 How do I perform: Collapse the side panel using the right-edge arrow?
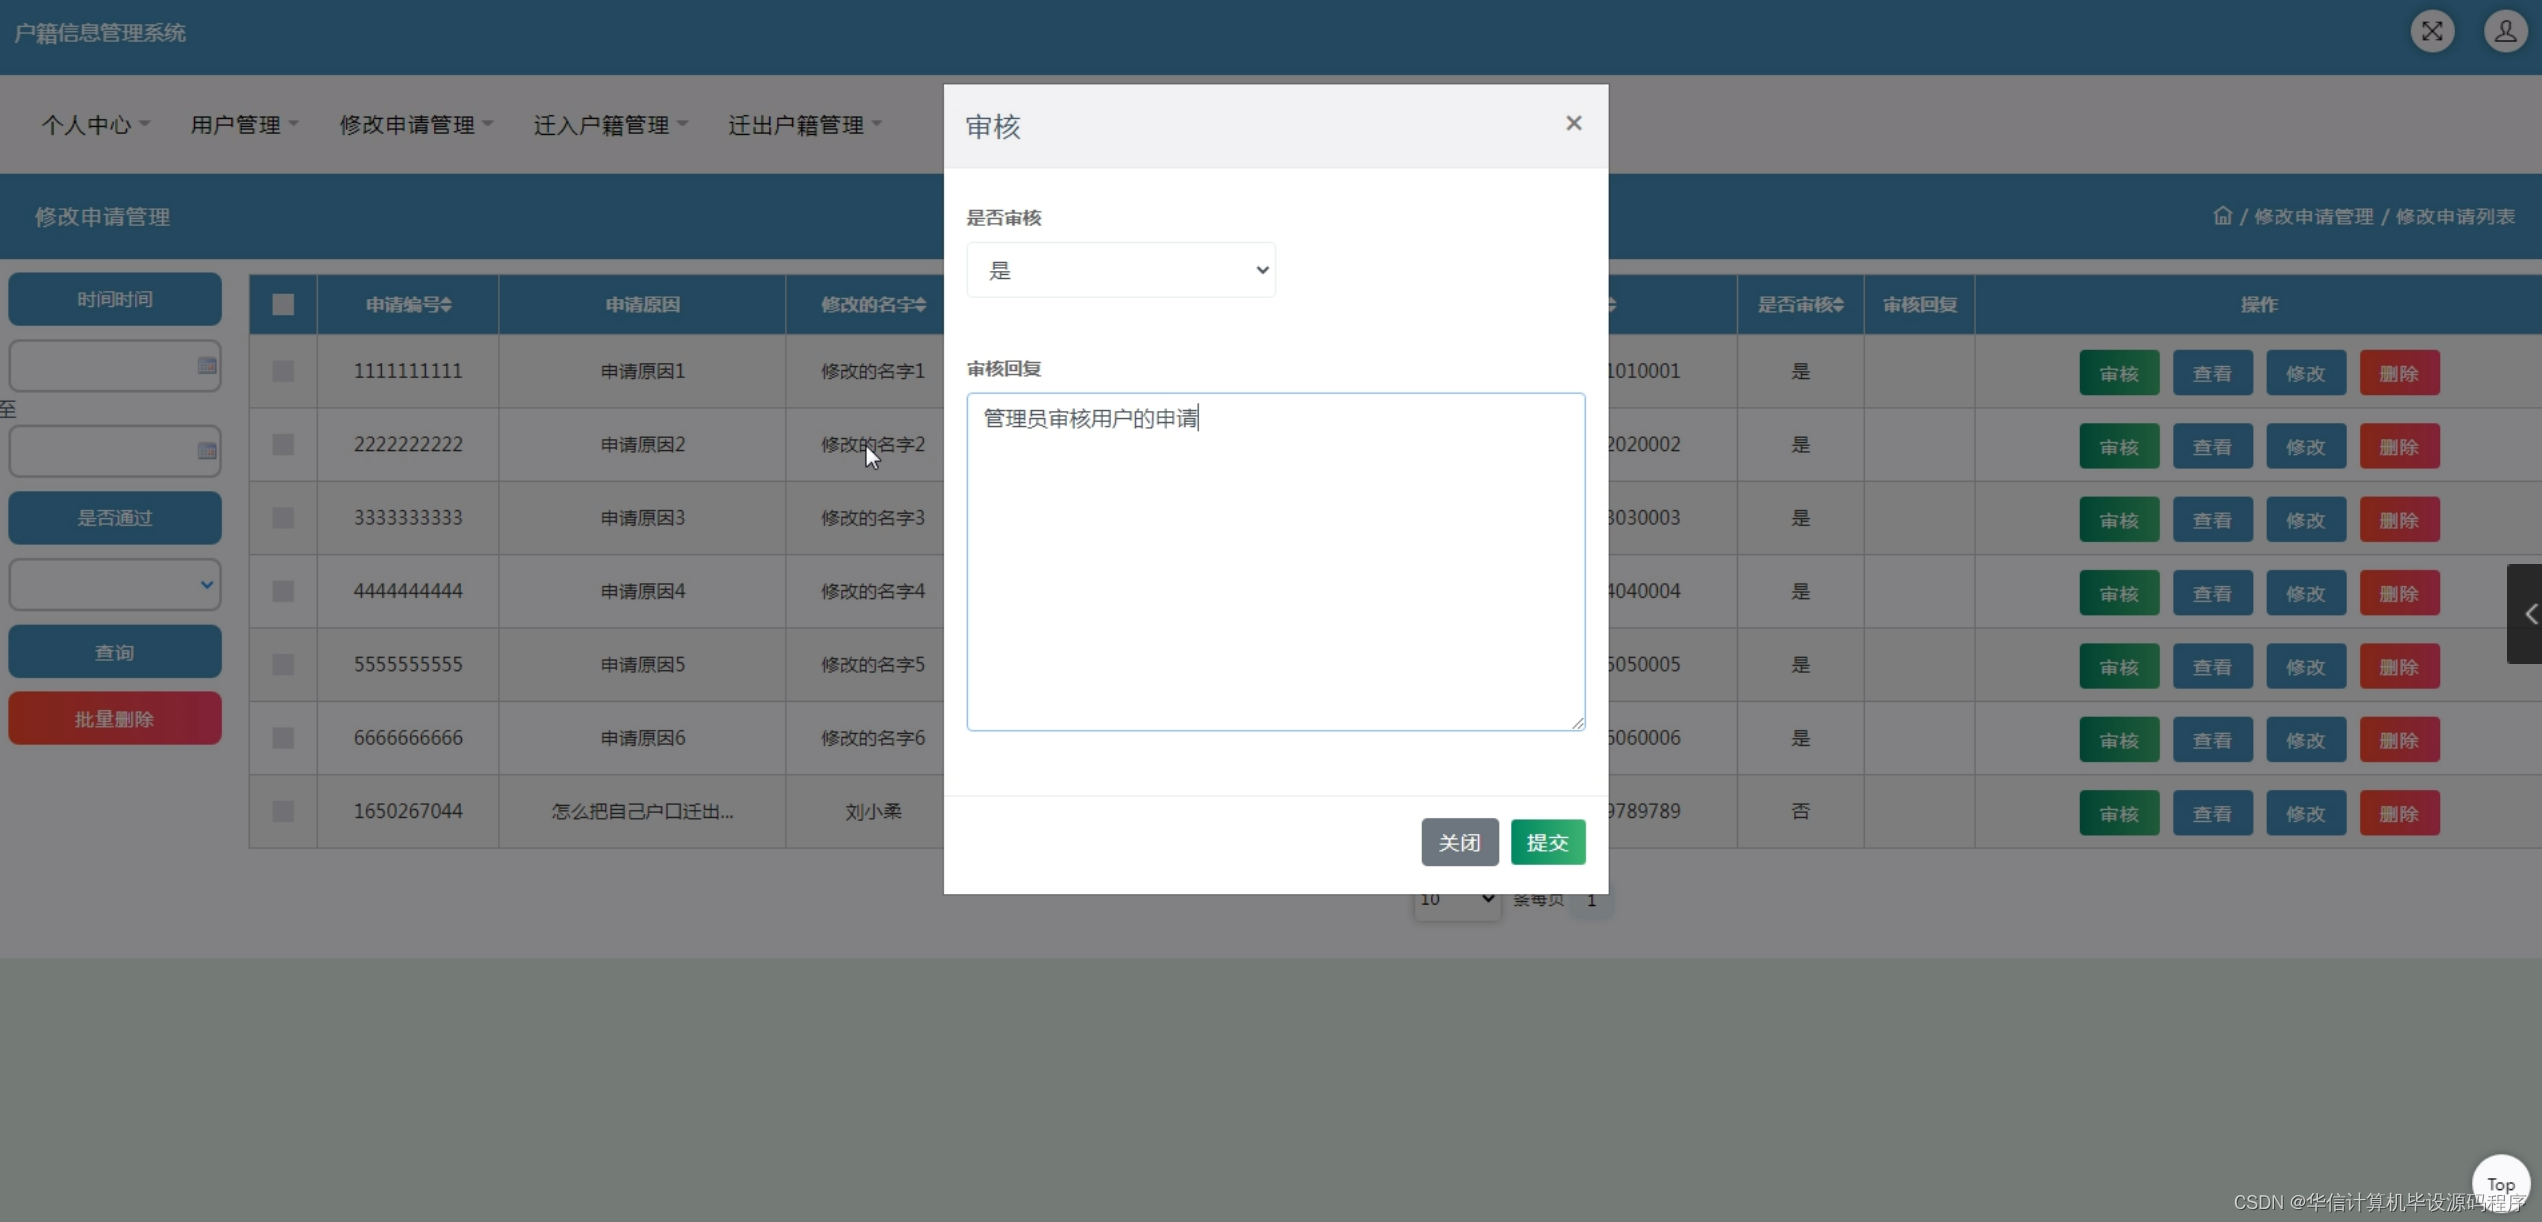pos(2529,613)
